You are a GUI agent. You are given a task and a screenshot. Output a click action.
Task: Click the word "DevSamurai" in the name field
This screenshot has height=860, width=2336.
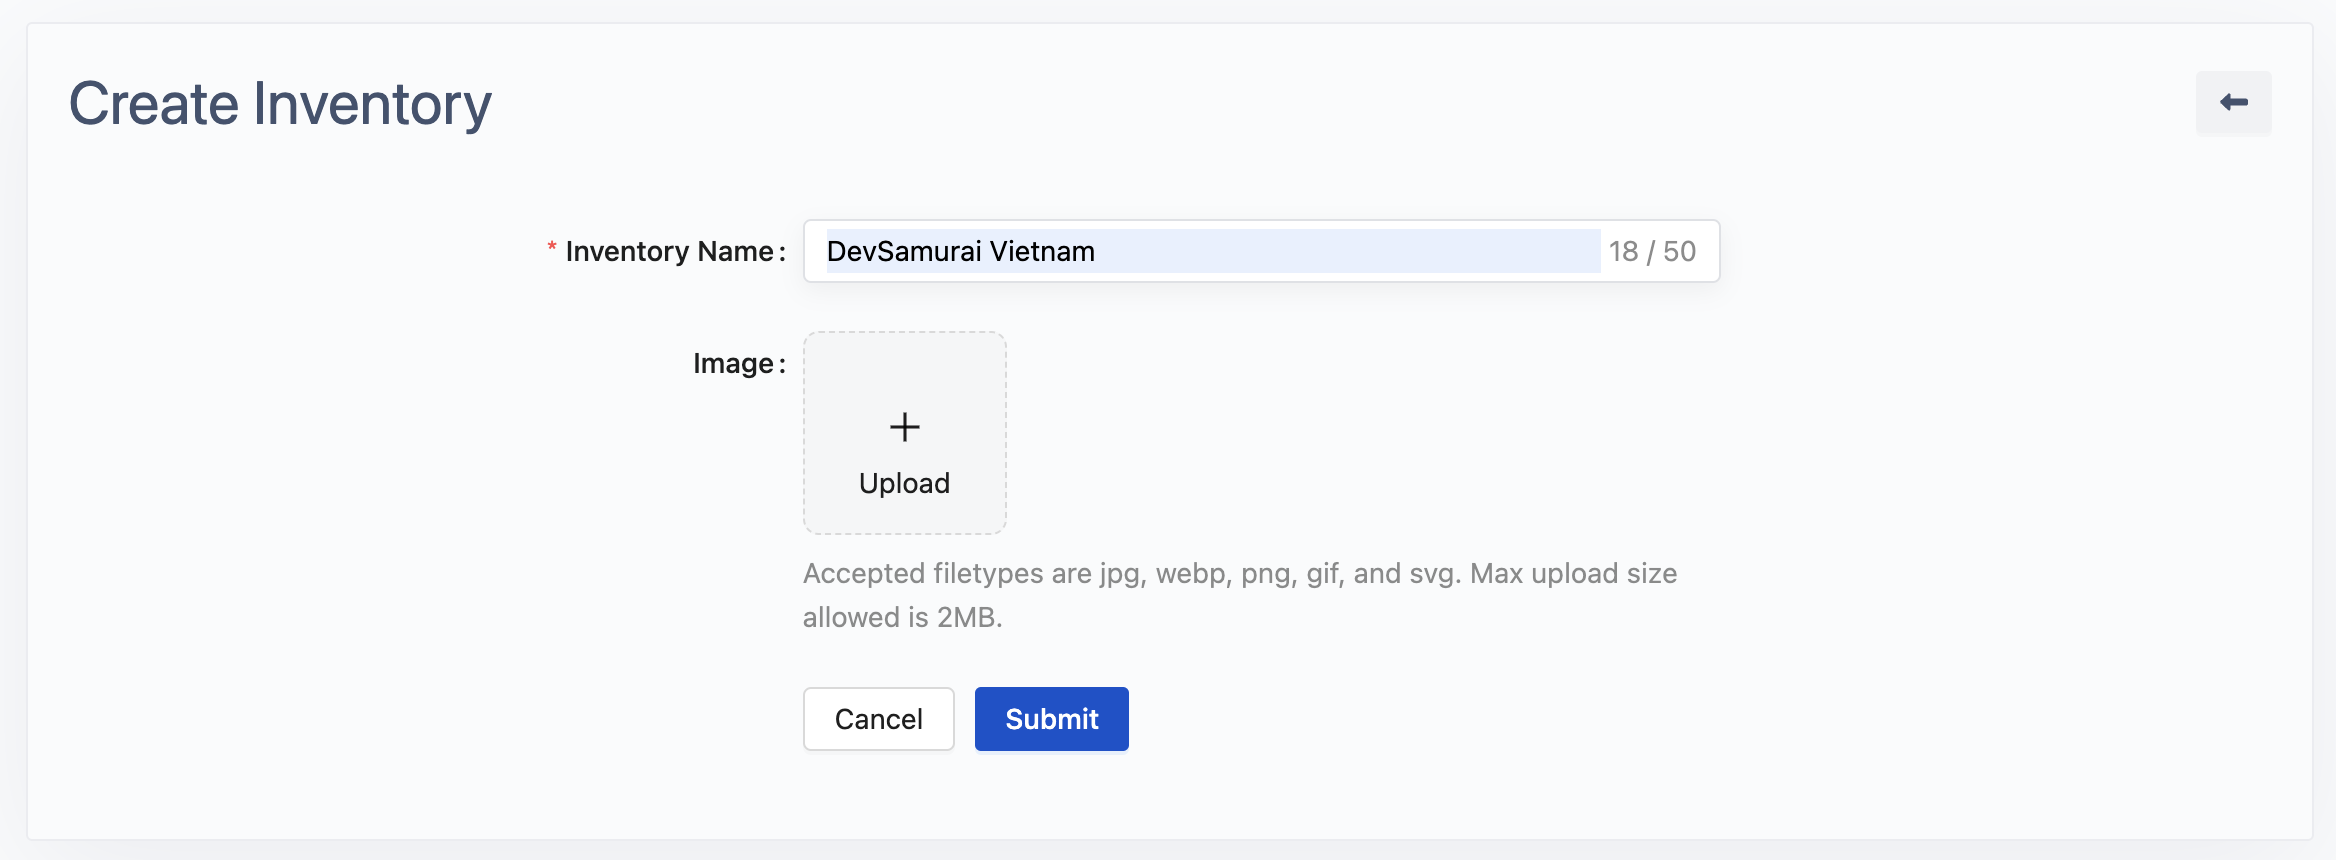click(904, 251)
